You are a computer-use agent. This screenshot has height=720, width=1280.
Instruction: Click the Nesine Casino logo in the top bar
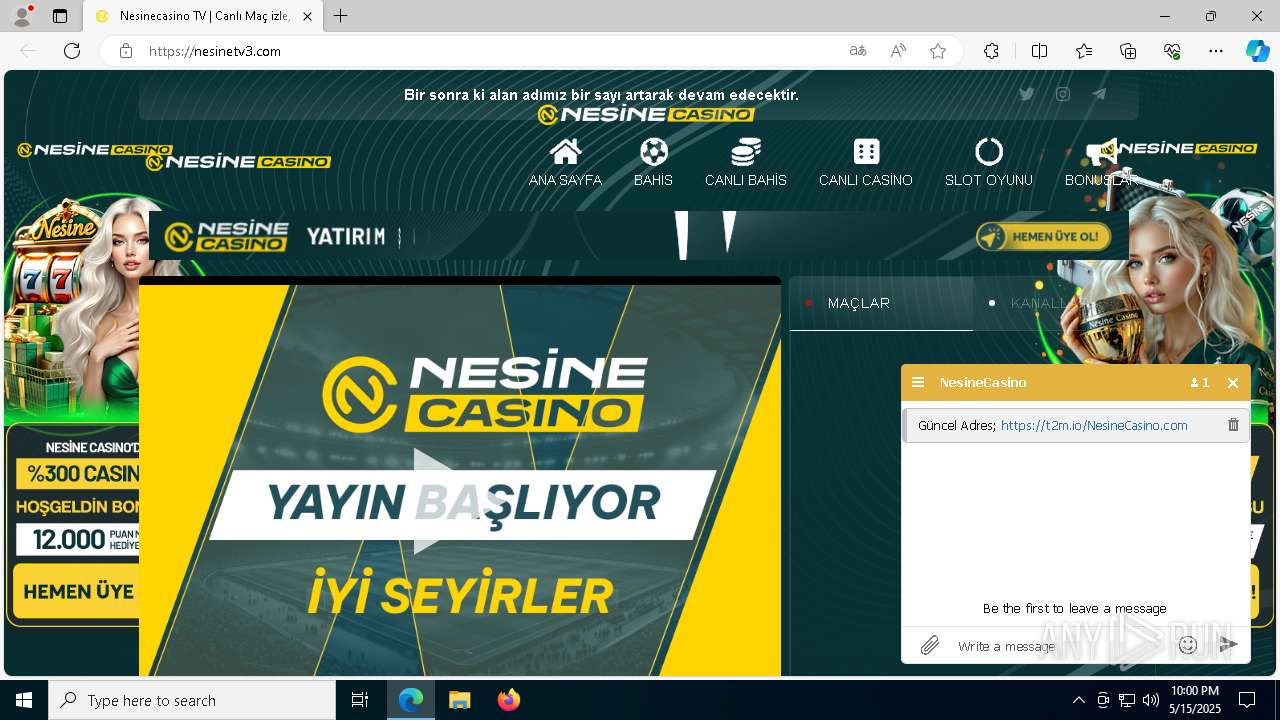coord(646,114)
